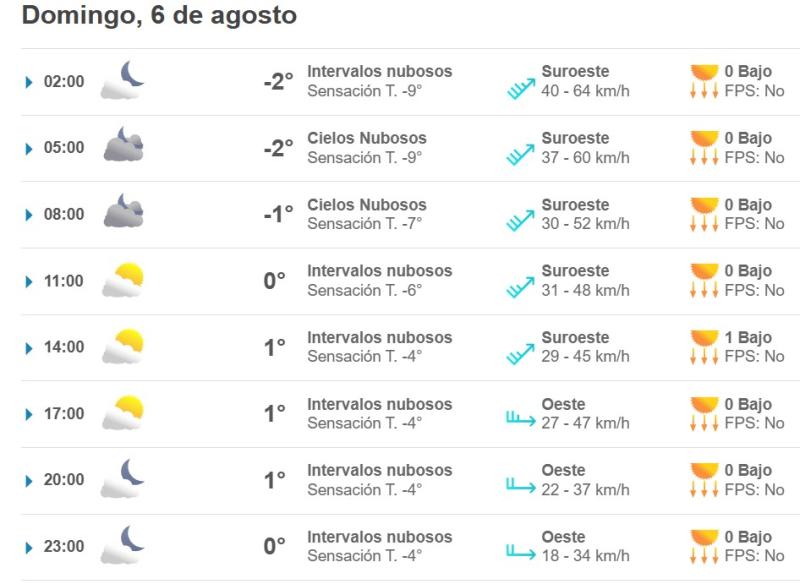Click the wind arrow icon for 02:00
Screen dimensions: 800x584
click(521, 91)
